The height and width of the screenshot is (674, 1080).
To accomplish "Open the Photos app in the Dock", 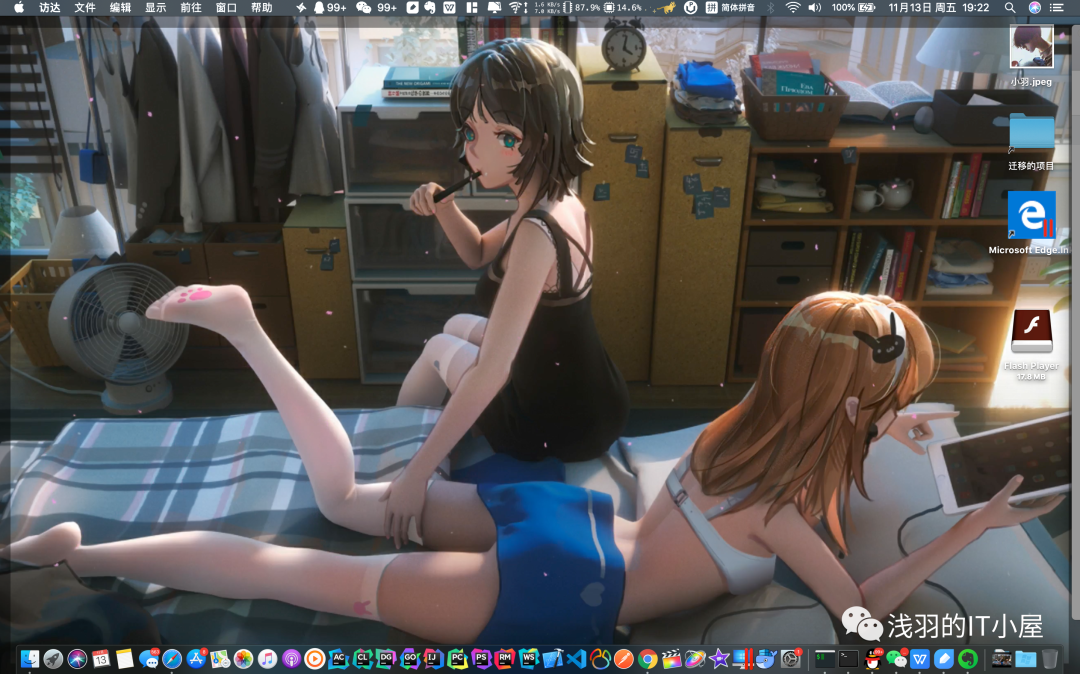I will (243, 659).
